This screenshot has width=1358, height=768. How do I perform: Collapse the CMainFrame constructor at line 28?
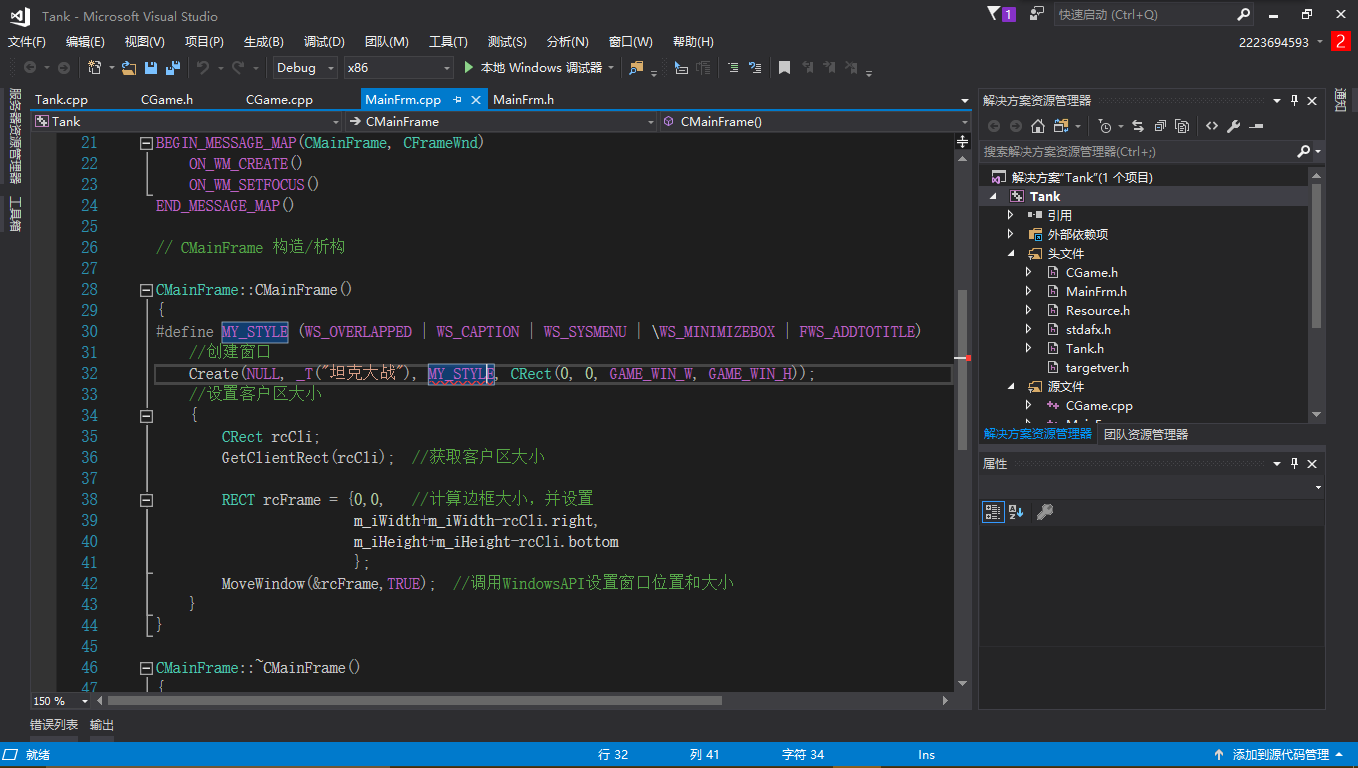point(147,290)
